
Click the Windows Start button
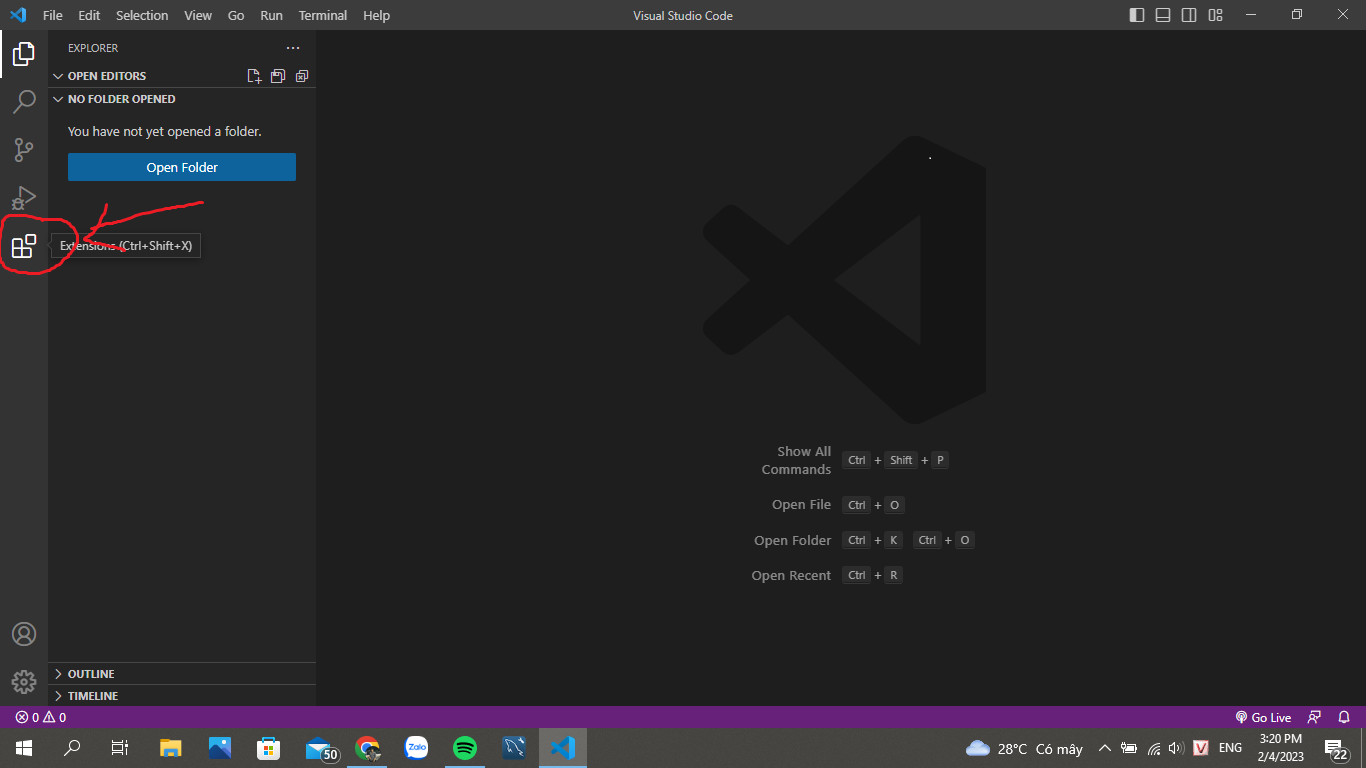[24, 748]
